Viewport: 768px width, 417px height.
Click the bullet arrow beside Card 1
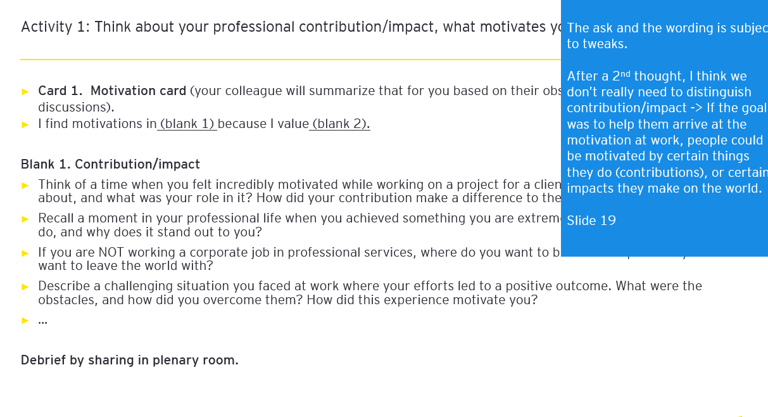25,92
